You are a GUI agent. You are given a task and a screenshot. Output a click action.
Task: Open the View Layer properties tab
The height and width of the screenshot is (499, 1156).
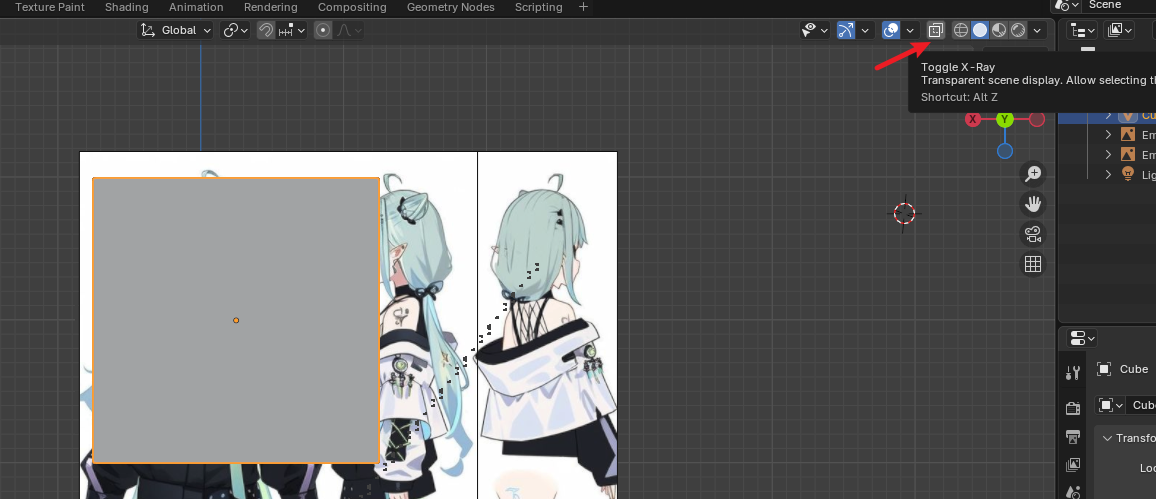pos(1073,465)
